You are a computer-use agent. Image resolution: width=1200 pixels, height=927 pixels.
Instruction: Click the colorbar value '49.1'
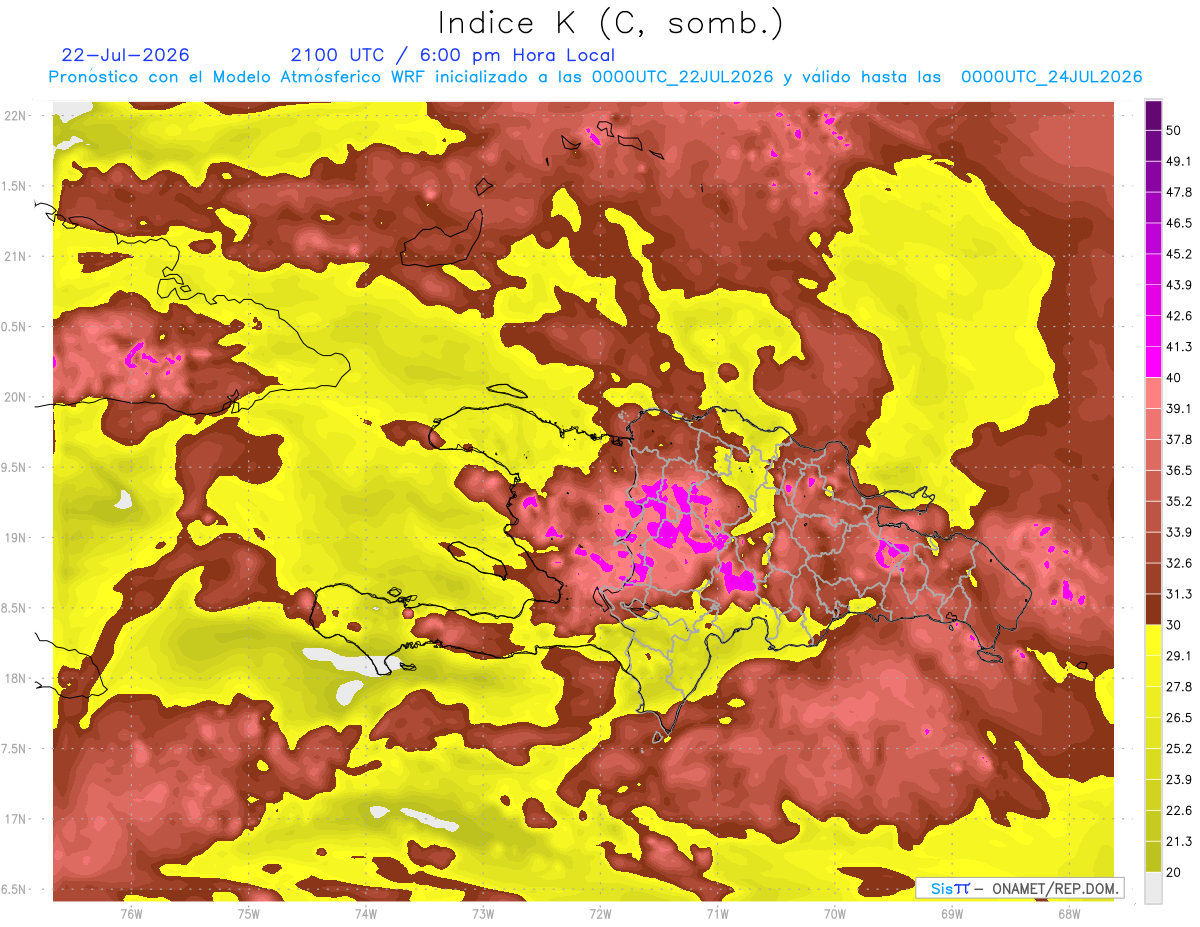pyautogui.click(x=1178, y=161)
